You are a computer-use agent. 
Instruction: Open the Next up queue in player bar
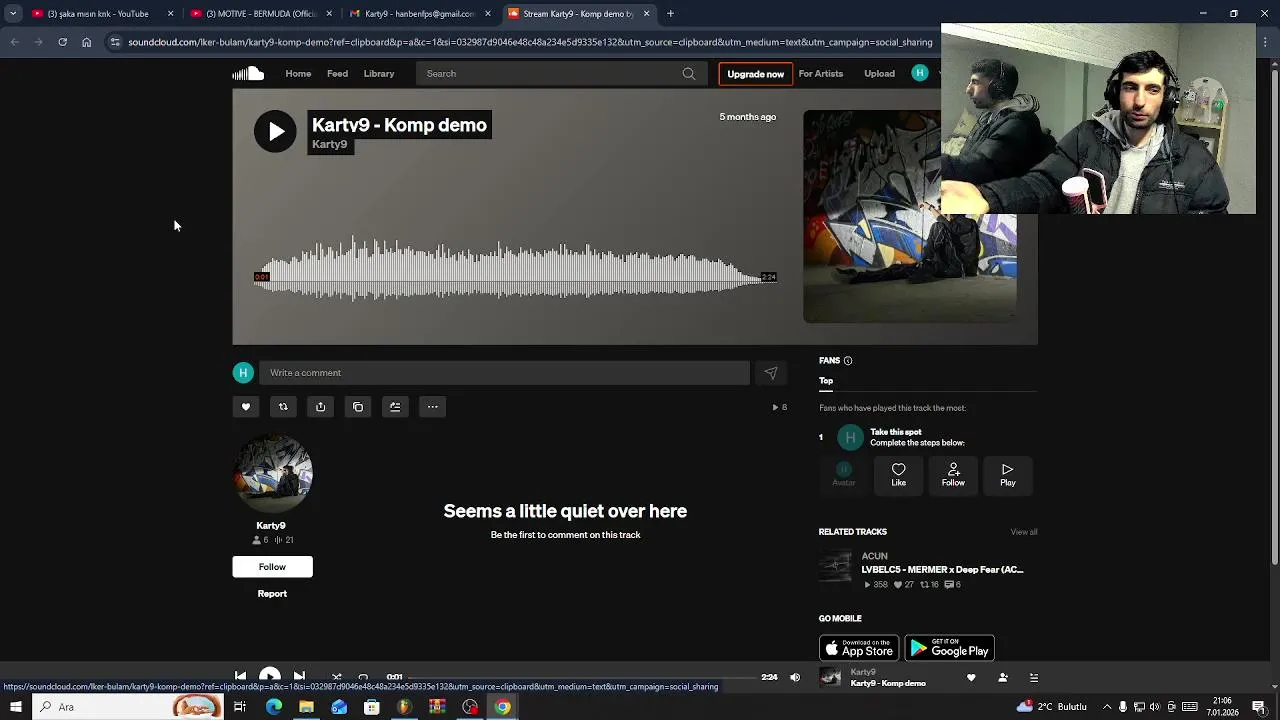1034,677
